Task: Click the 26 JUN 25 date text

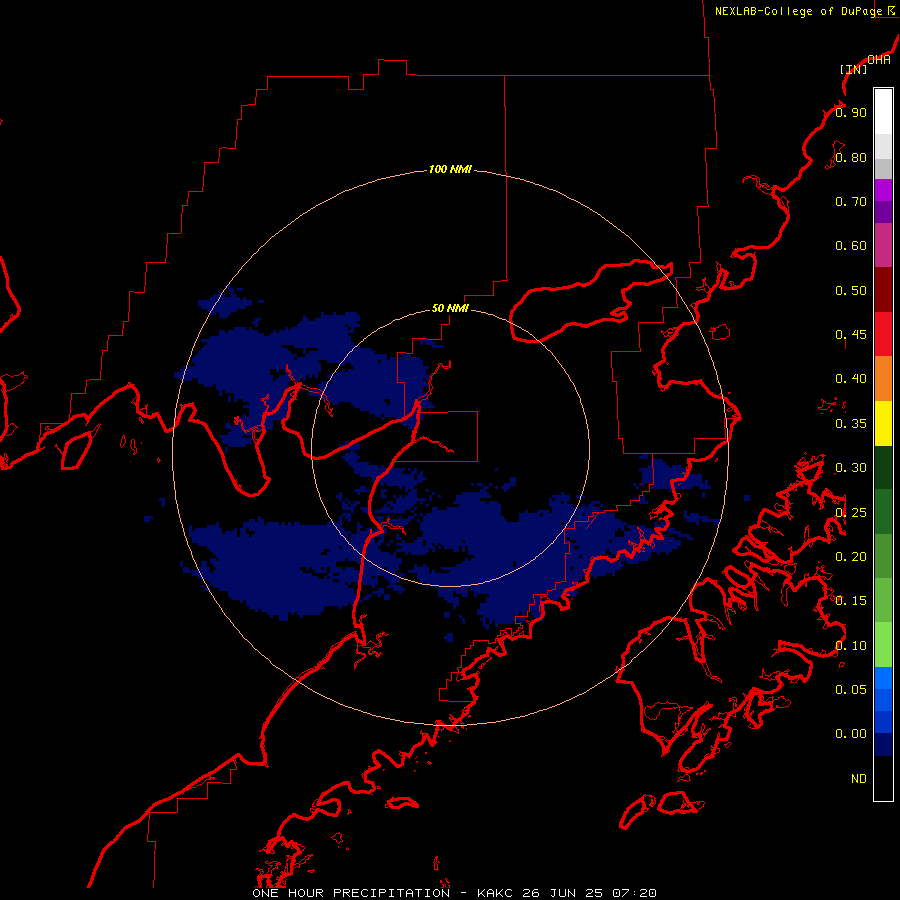Action: point(563,893)
